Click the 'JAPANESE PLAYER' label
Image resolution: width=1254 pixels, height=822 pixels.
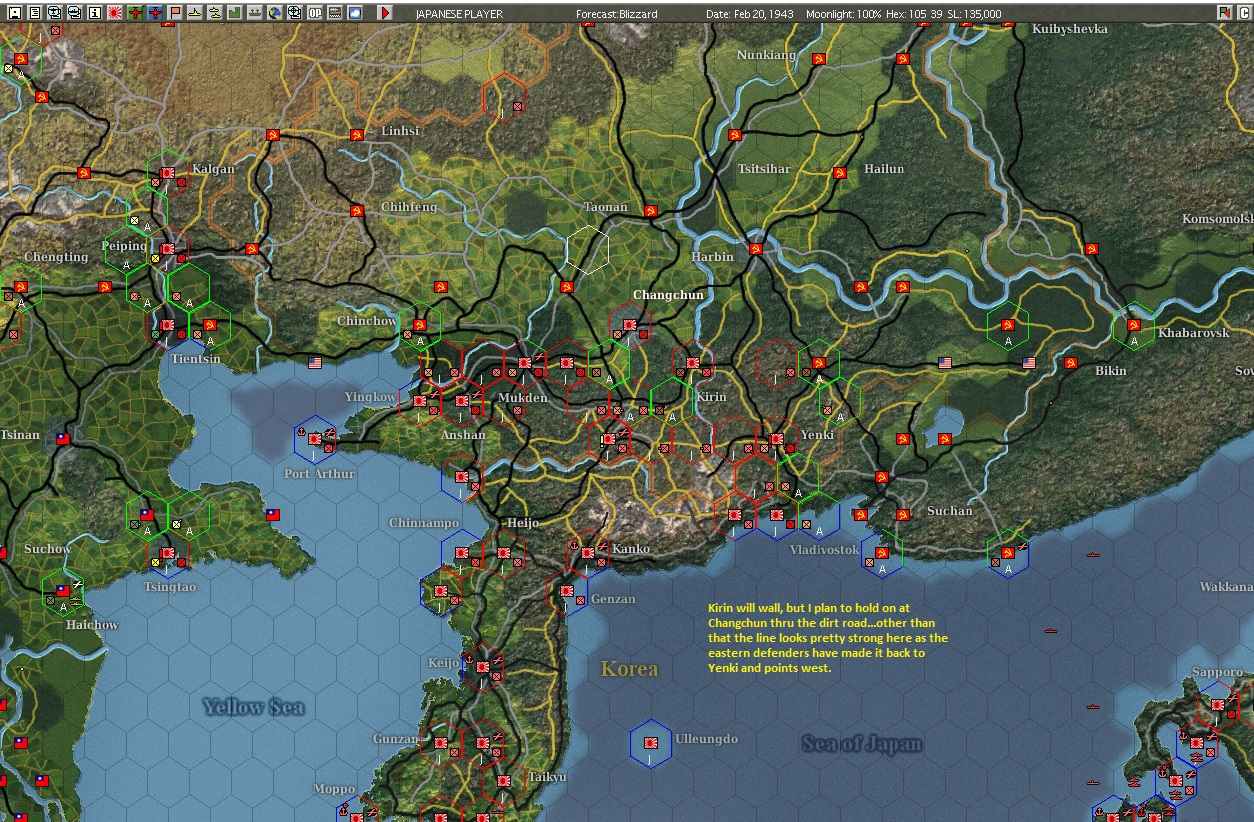459,14
